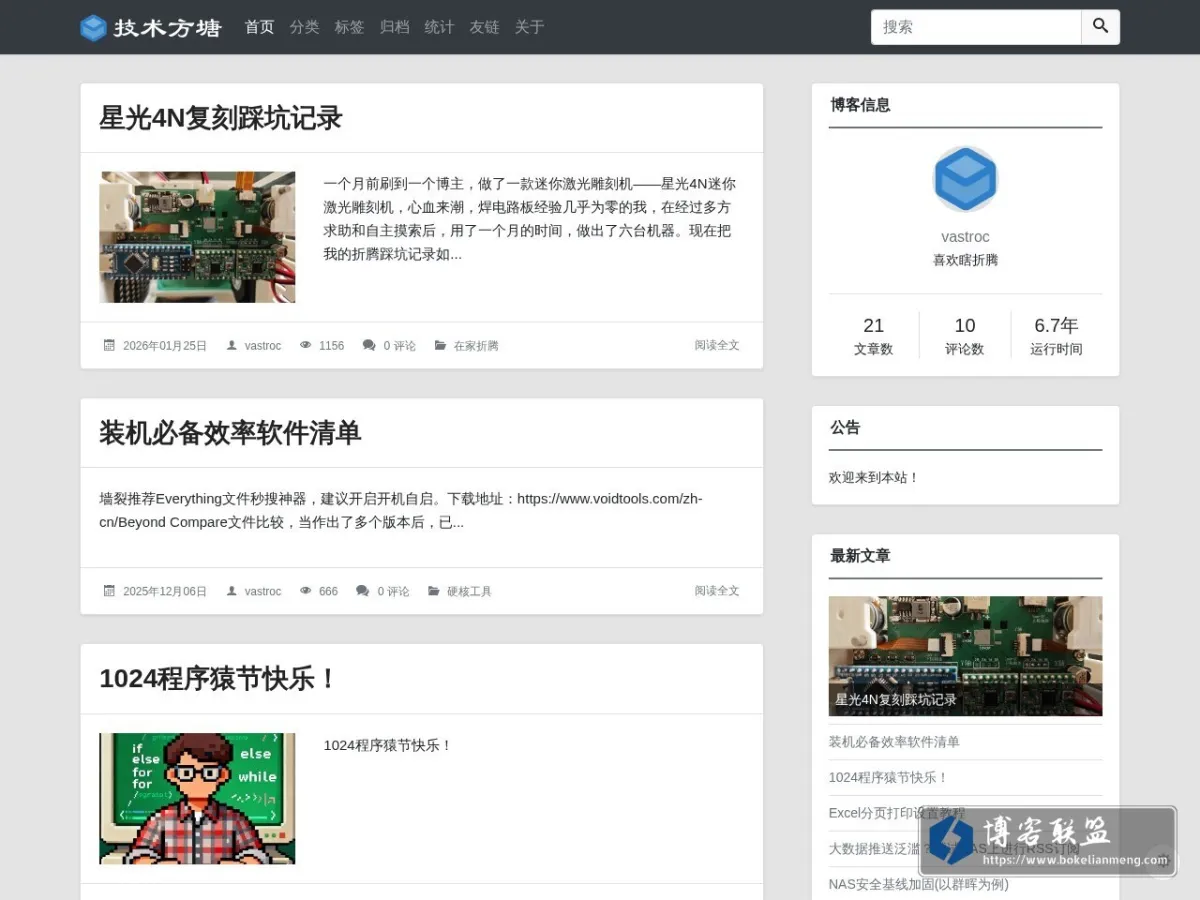
Task: Open sidebar link 装机必备效率软件清单
Action: 894,742
